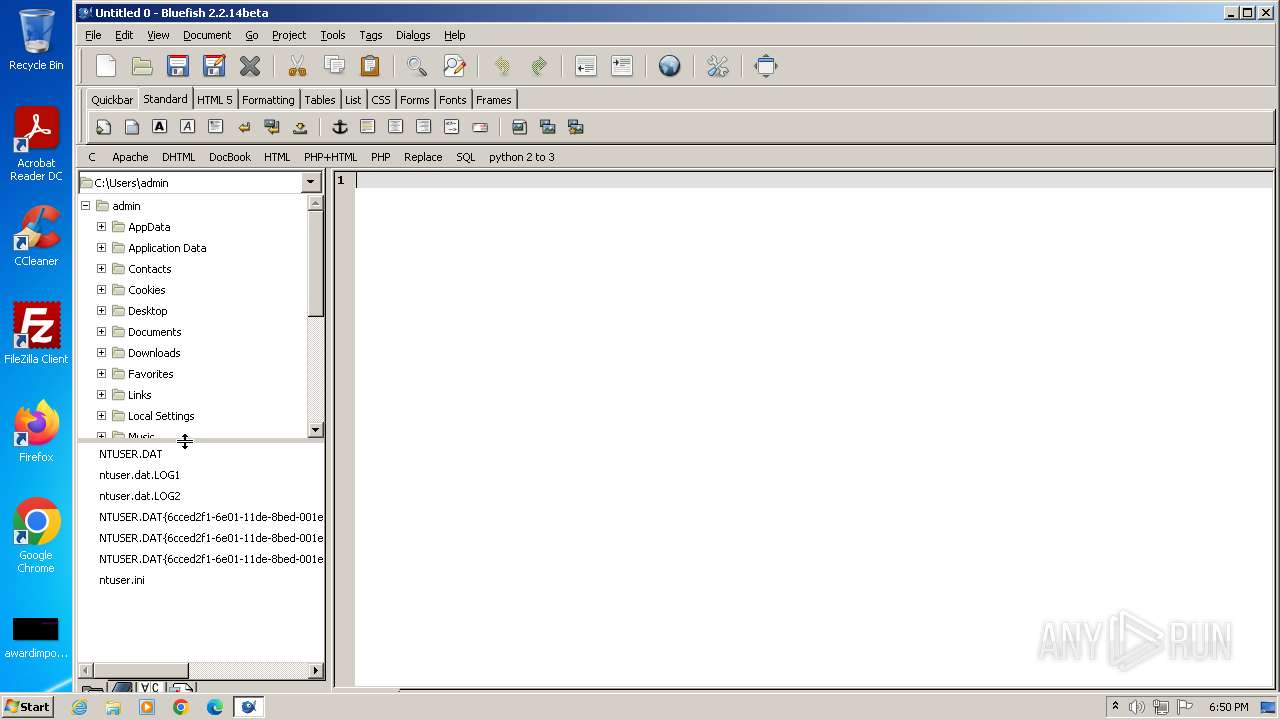Toggle fullscreen mode icon

[766, 66]
